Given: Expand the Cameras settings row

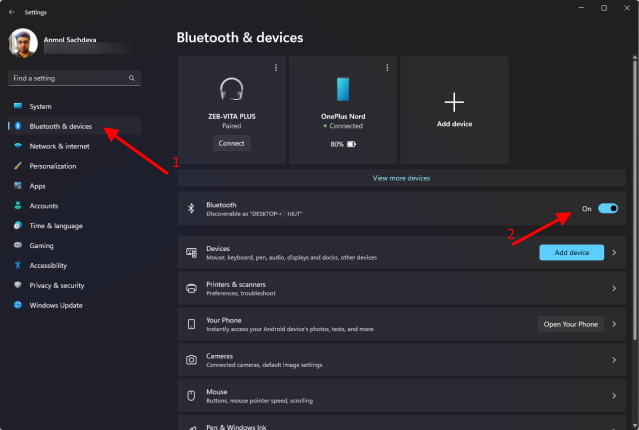Looking at the screenshot, I should pos(613,359).
